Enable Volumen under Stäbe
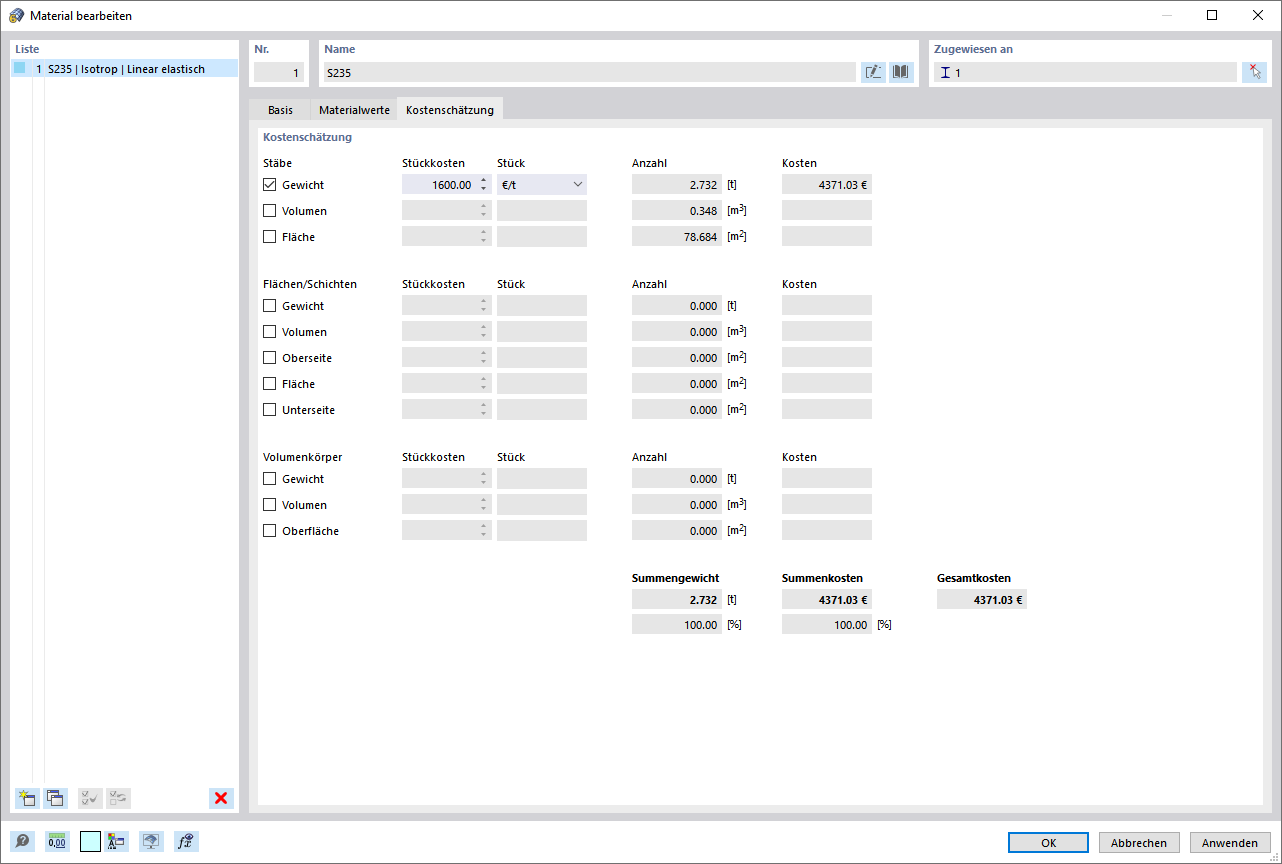Screen dimensions: 1282x864 pos(270,211)
